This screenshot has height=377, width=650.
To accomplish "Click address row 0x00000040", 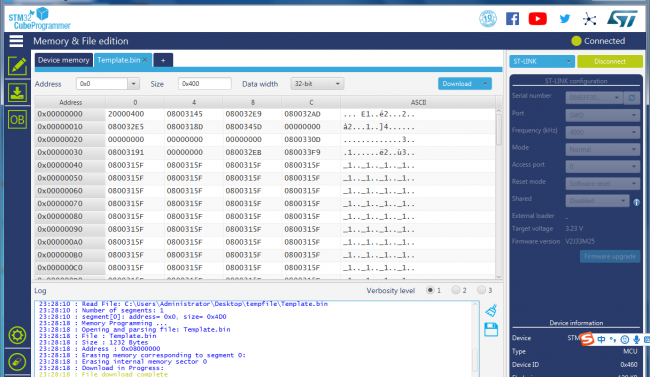I will (60, 165).
